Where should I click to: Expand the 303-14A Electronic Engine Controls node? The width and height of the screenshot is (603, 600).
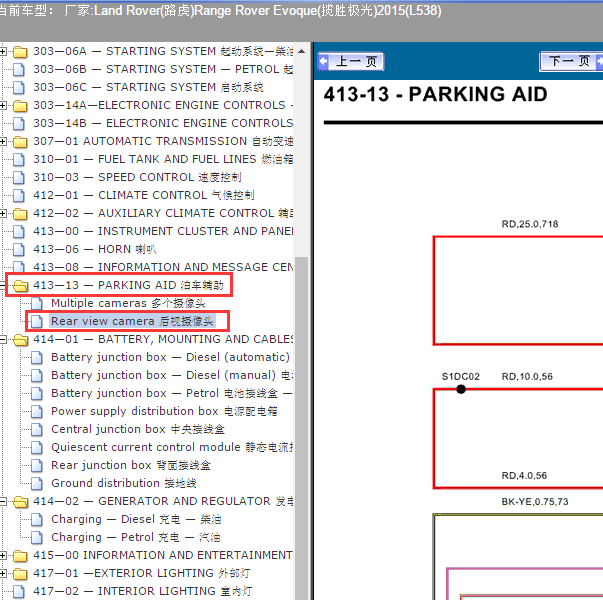click(x=4, y=105)
